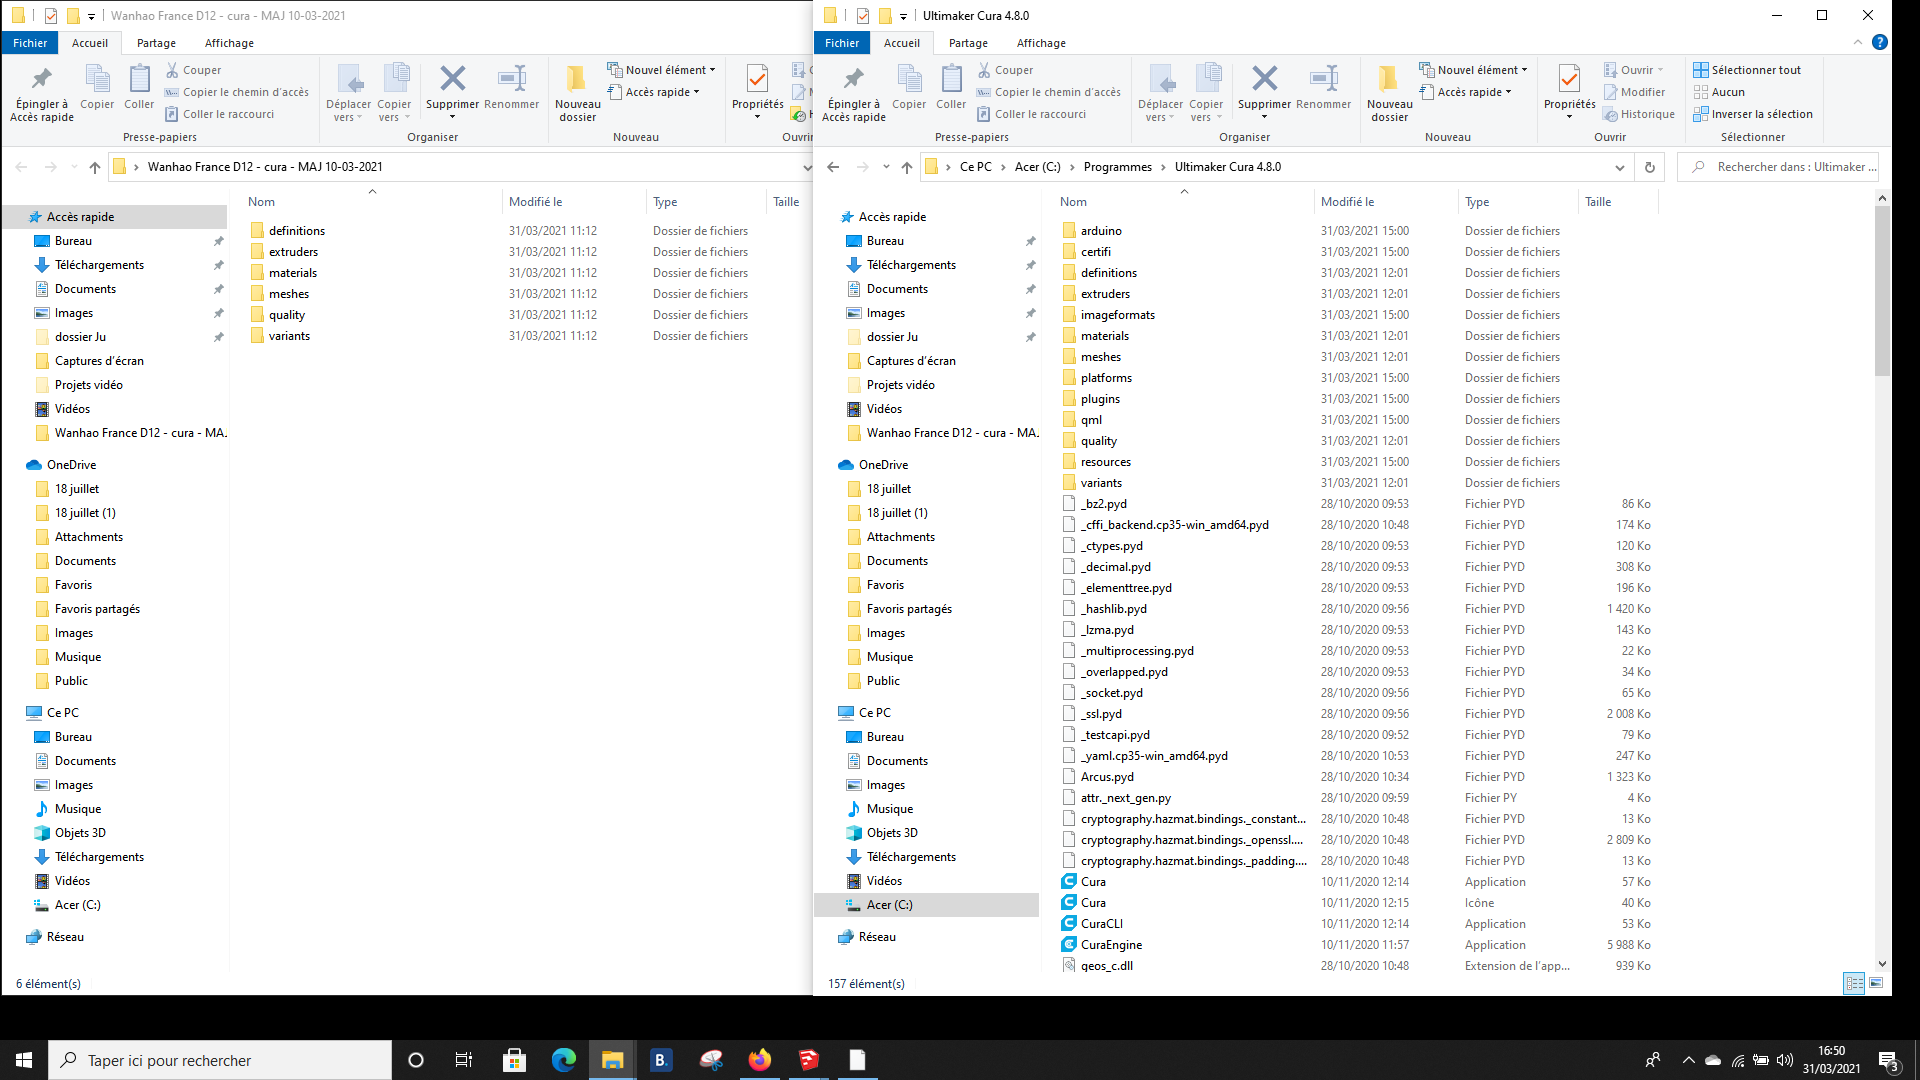Select the quality folder in Wanhao window
Image resolution: width=1920 pixels, height=1080 pixels.
coord(286,315)
